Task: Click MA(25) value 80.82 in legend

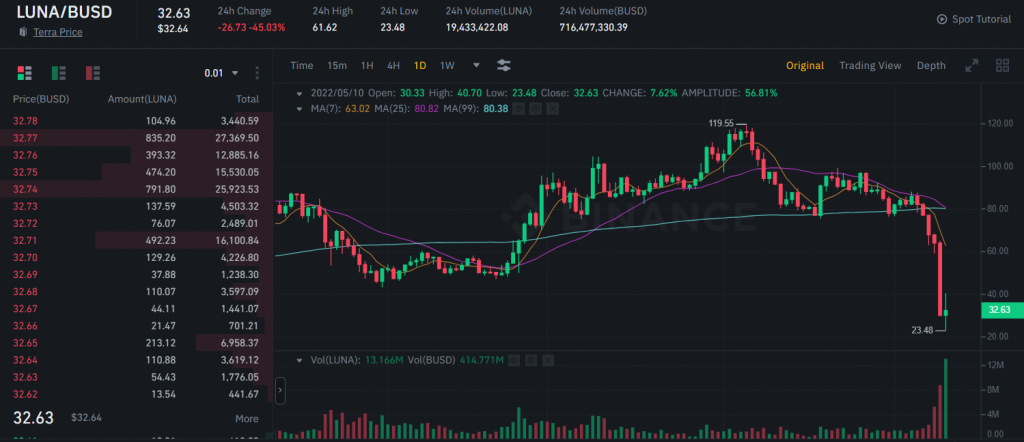Action: click(426, 108)
